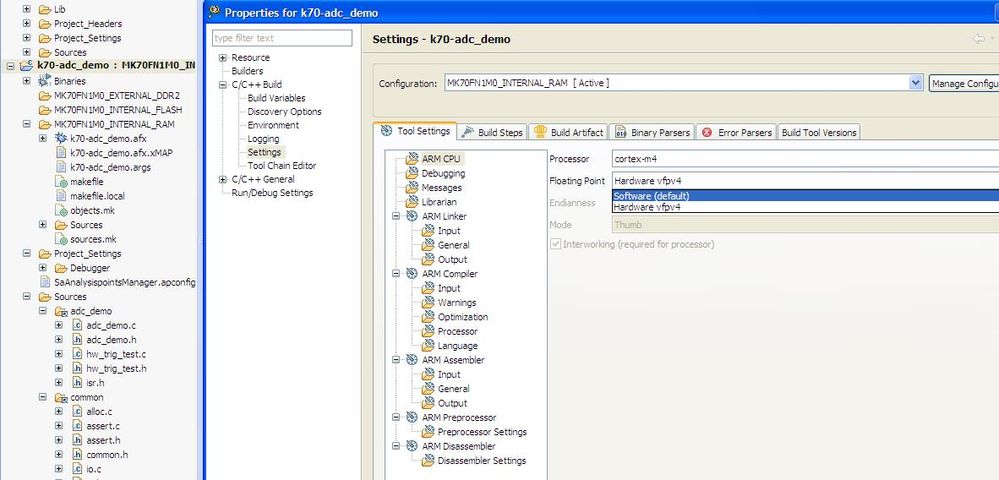Open Environment settings page
The image size is (999, 480).
(x=273, y=125)
